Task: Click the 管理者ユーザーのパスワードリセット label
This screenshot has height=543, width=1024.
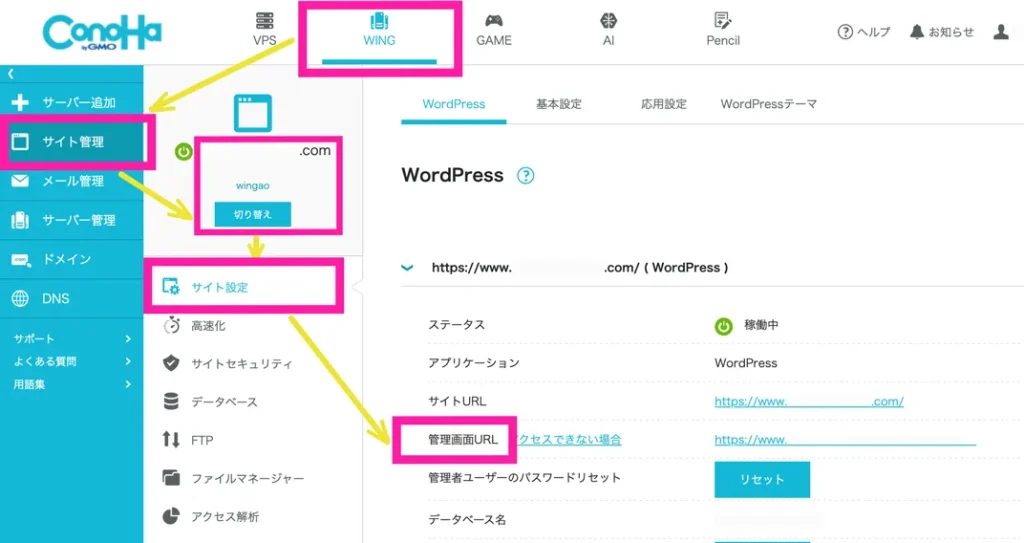Action: coord(524,478)
